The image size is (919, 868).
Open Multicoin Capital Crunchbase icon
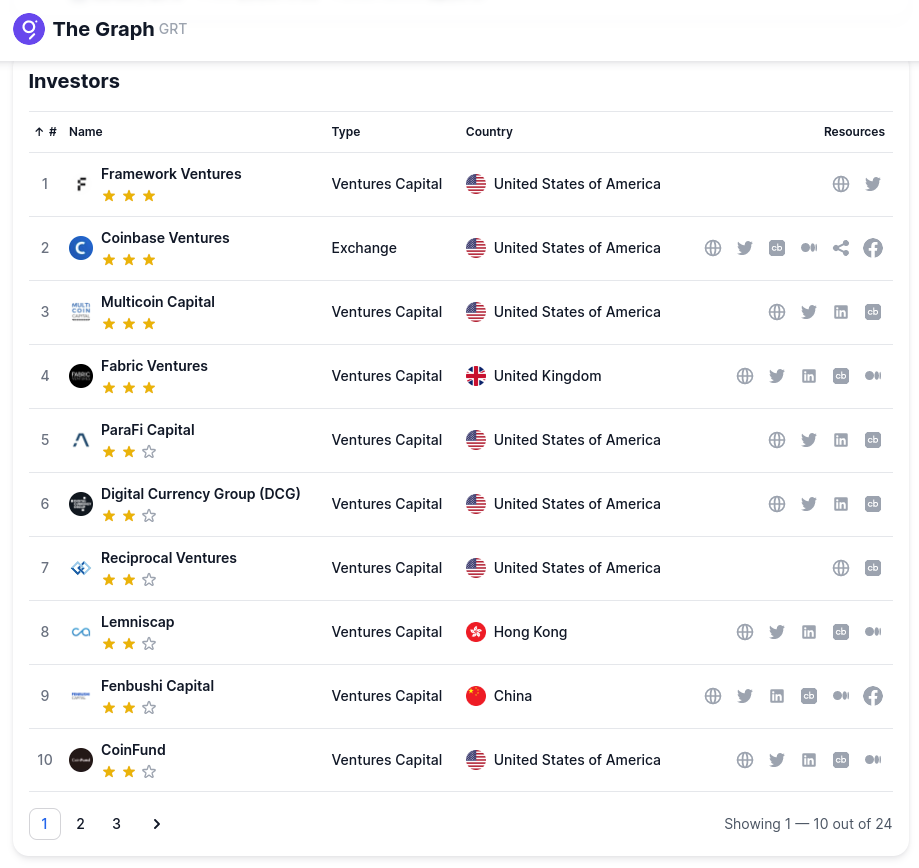click(873, 312)
